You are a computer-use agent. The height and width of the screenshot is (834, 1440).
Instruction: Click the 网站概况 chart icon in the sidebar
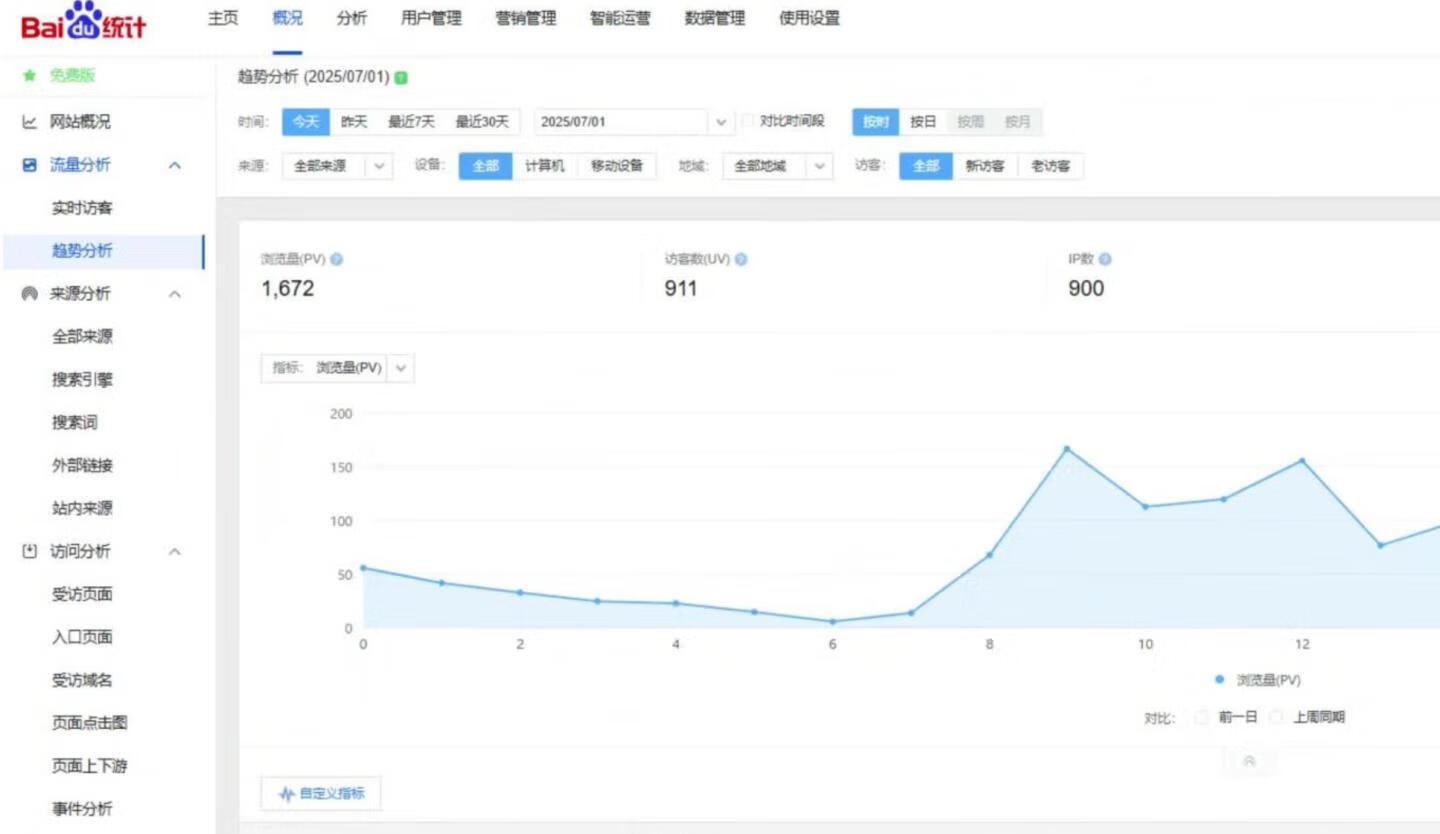pyautogui.click(x=30, y=122)
